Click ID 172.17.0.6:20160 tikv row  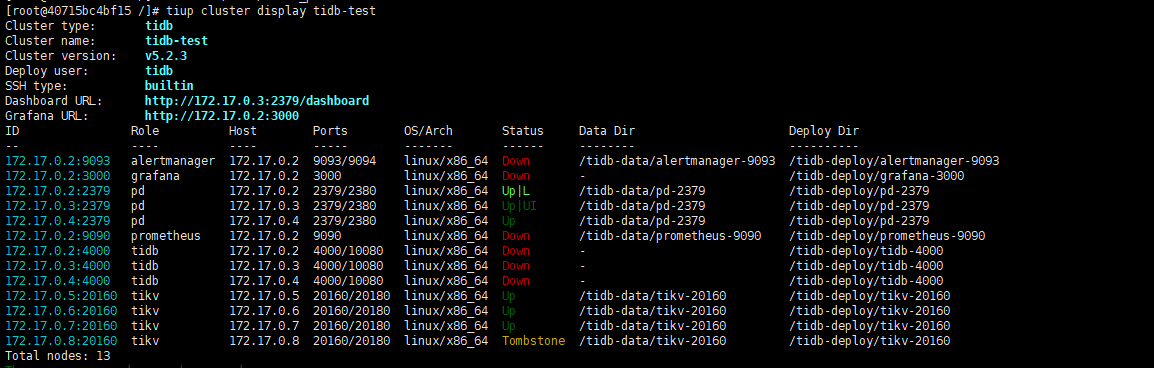point(61,311)
